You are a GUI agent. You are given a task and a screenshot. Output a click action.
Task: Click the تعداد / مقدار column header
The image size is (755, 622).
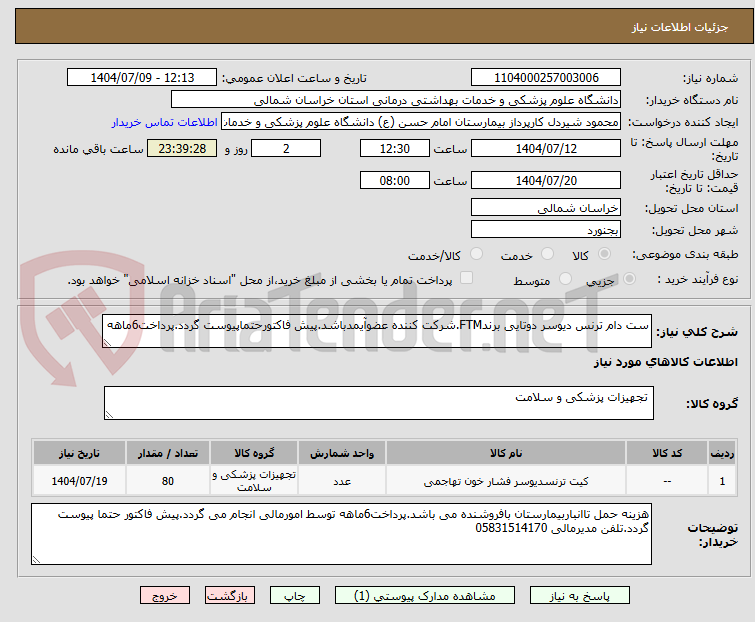(168, 454)
